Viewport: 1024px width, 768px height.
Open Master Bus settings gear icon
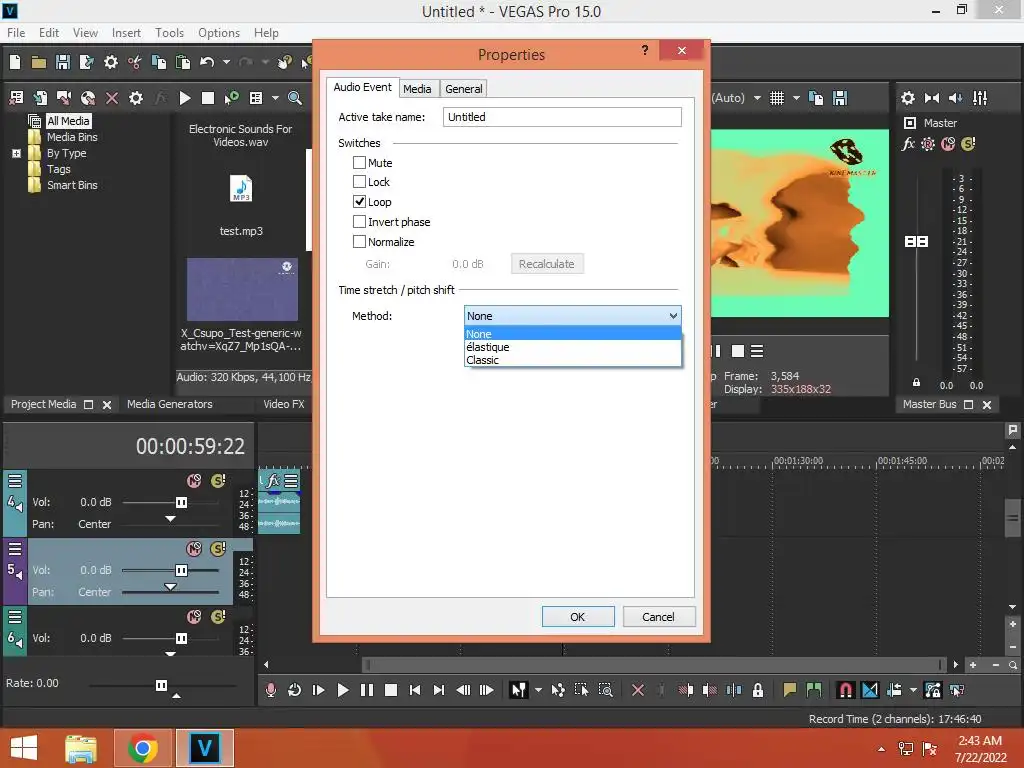click(908, 98)
